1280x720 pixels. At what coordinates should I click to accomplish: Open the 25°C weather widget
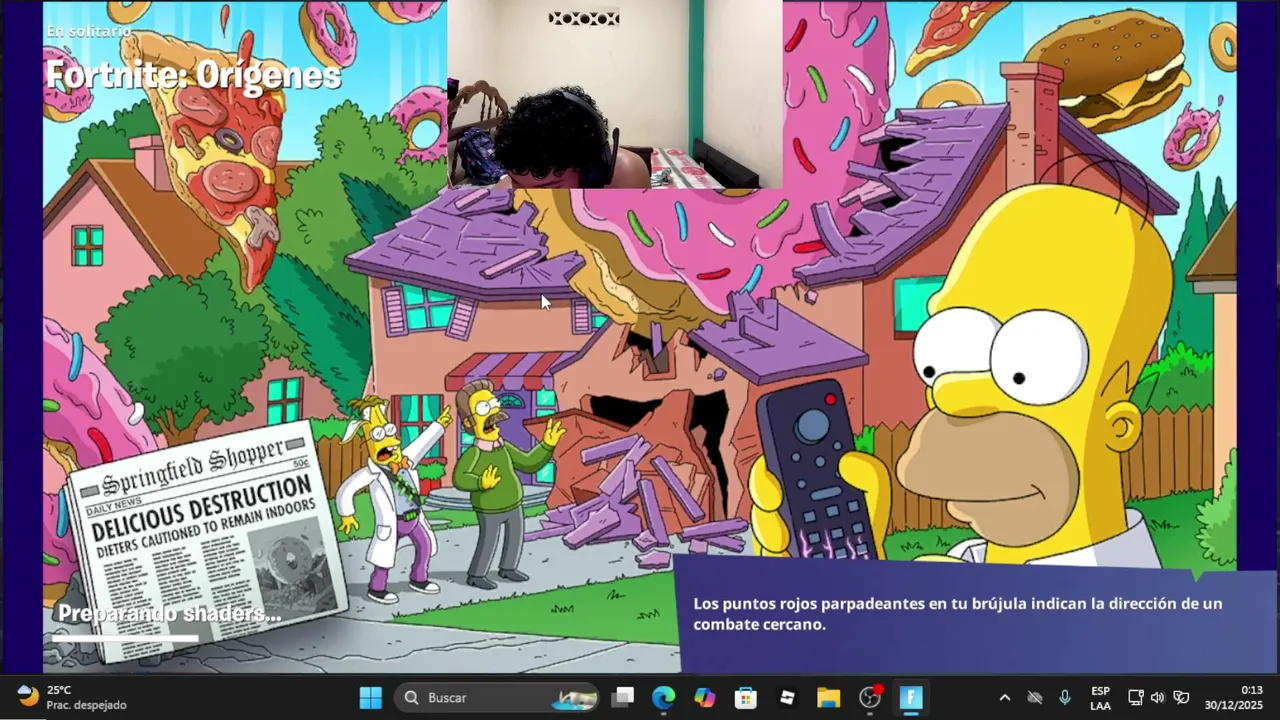pyautogui.click(x=73, y=697)
